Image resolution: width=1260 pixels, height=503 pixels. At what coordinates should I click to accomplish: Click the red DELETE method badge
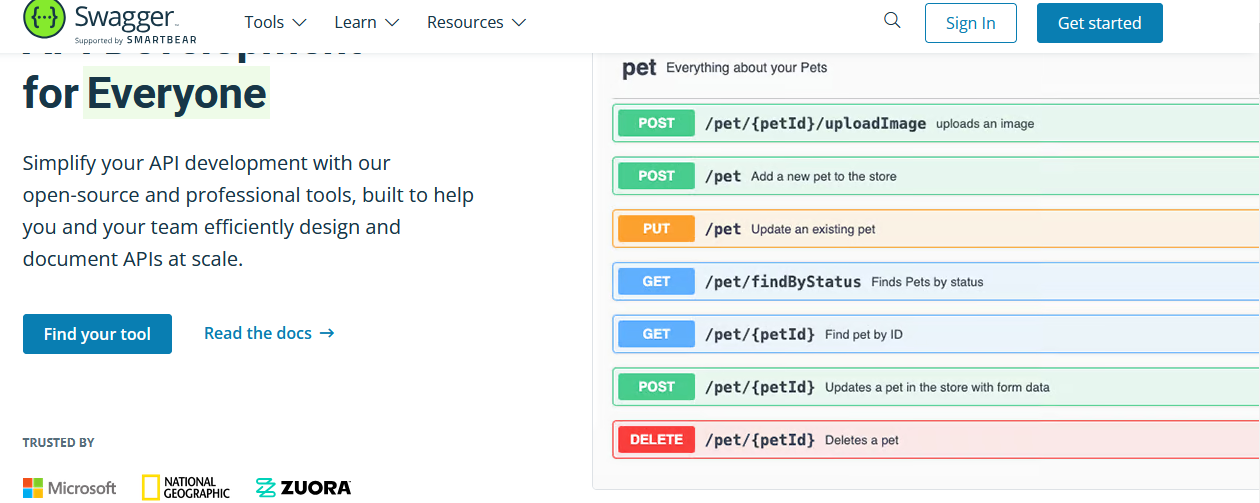point(656,439)
